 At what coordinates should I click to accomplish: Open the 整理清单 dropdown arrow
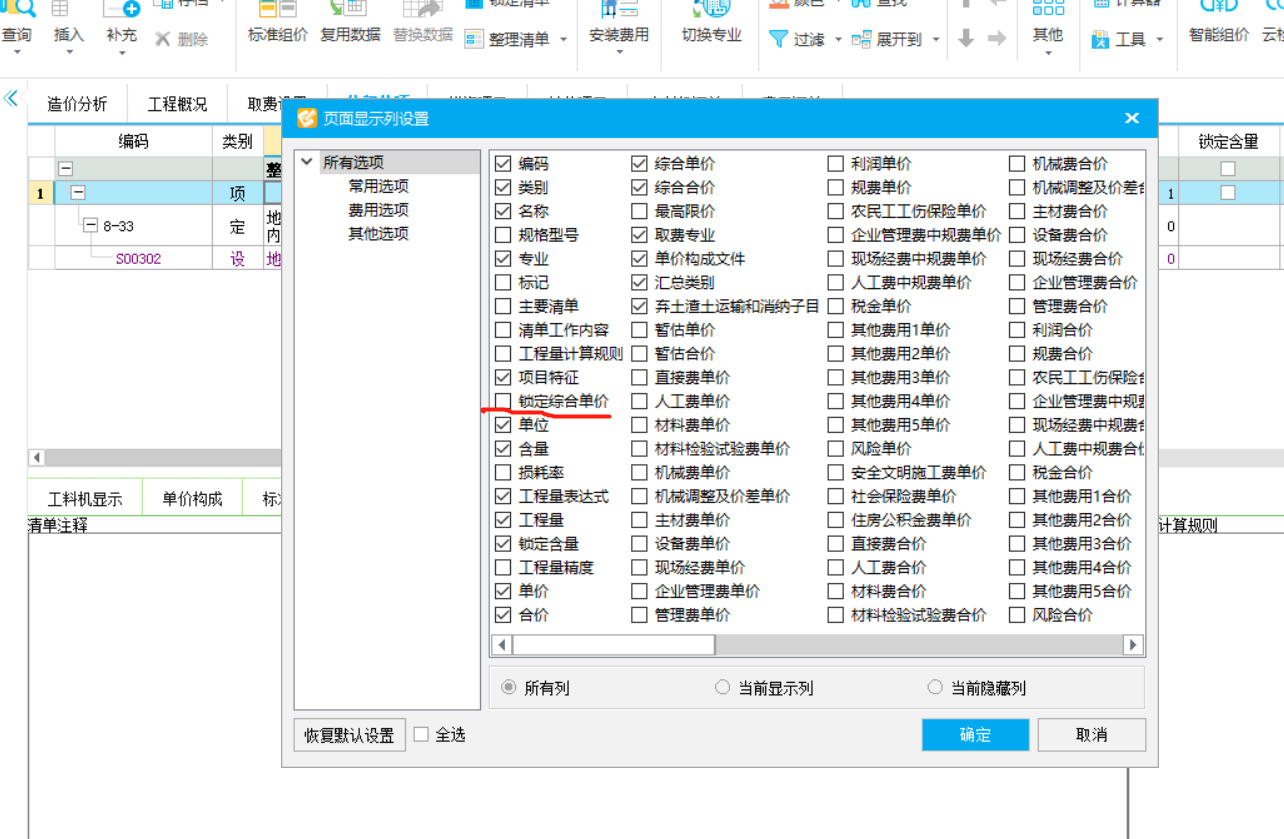(x=563, y=41)
